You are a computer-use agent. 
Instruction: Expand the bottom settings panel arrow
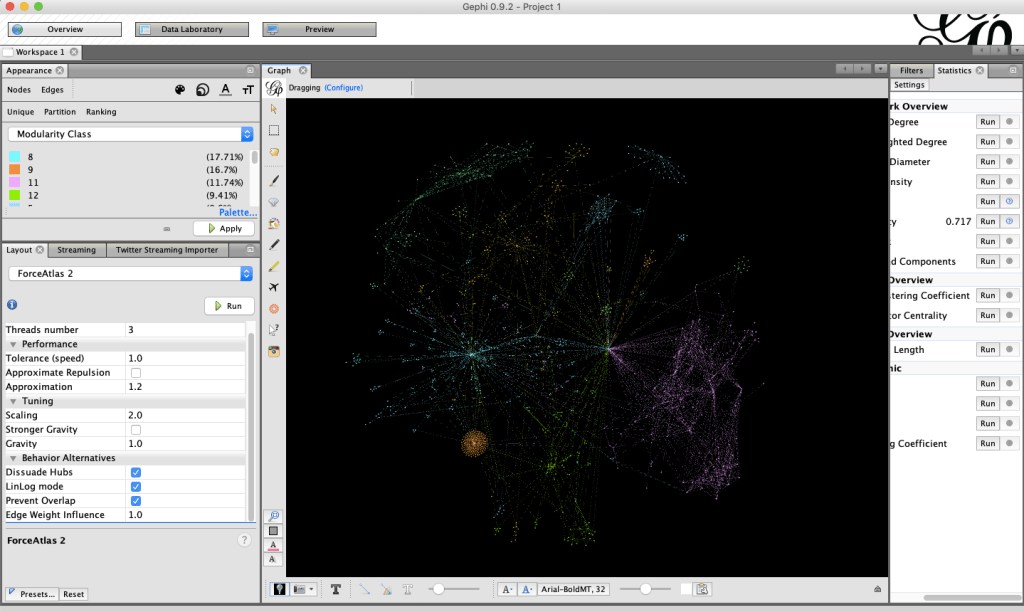(x=878, y=589)
